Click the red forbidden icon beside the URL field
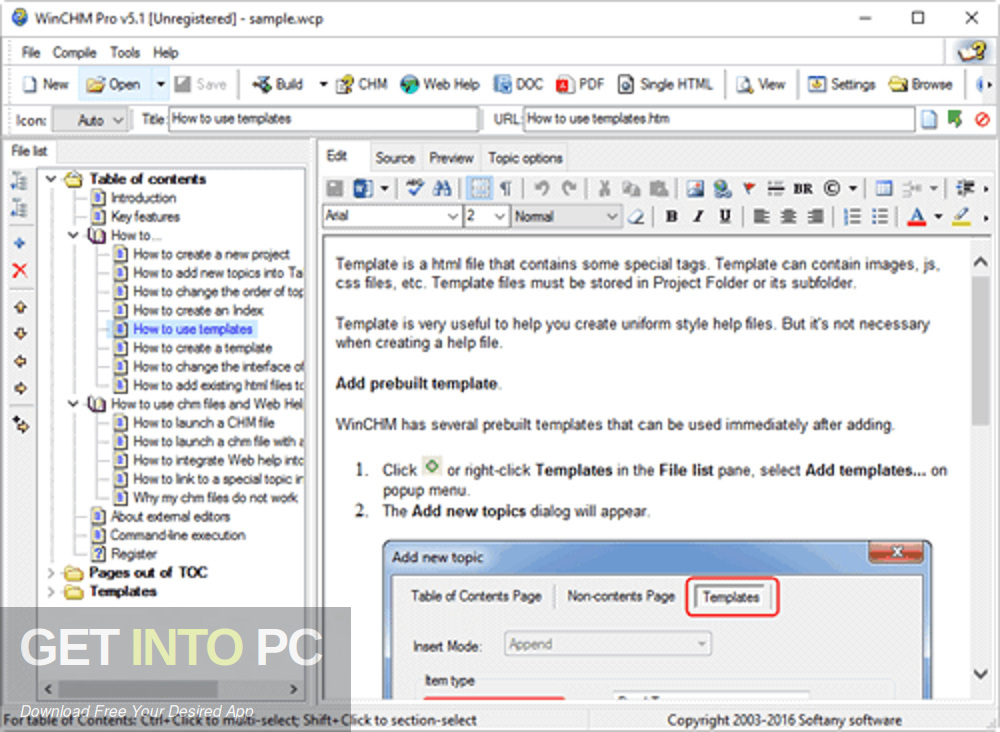Screen dimensions: 1000x732 pyautogui.click(x=982, y=119)
